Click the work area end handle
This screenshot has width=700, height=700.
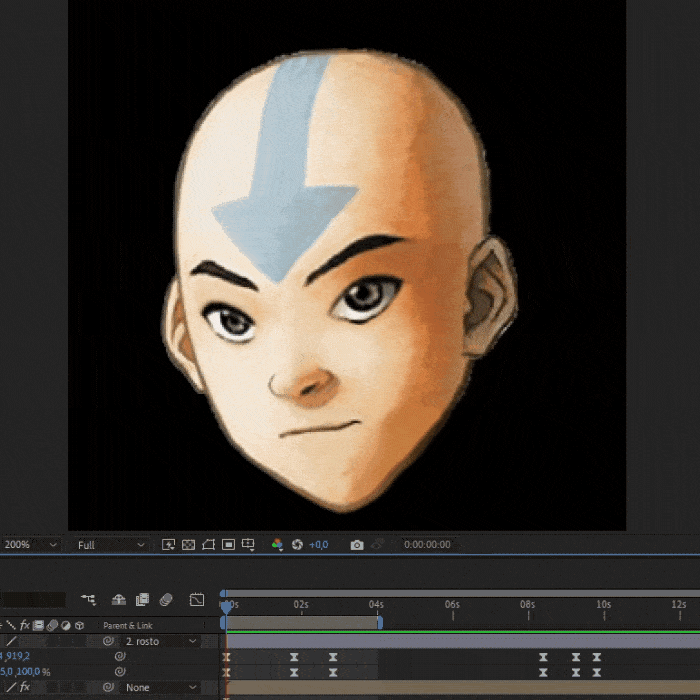pyautogui.click(x=380, y=623)
